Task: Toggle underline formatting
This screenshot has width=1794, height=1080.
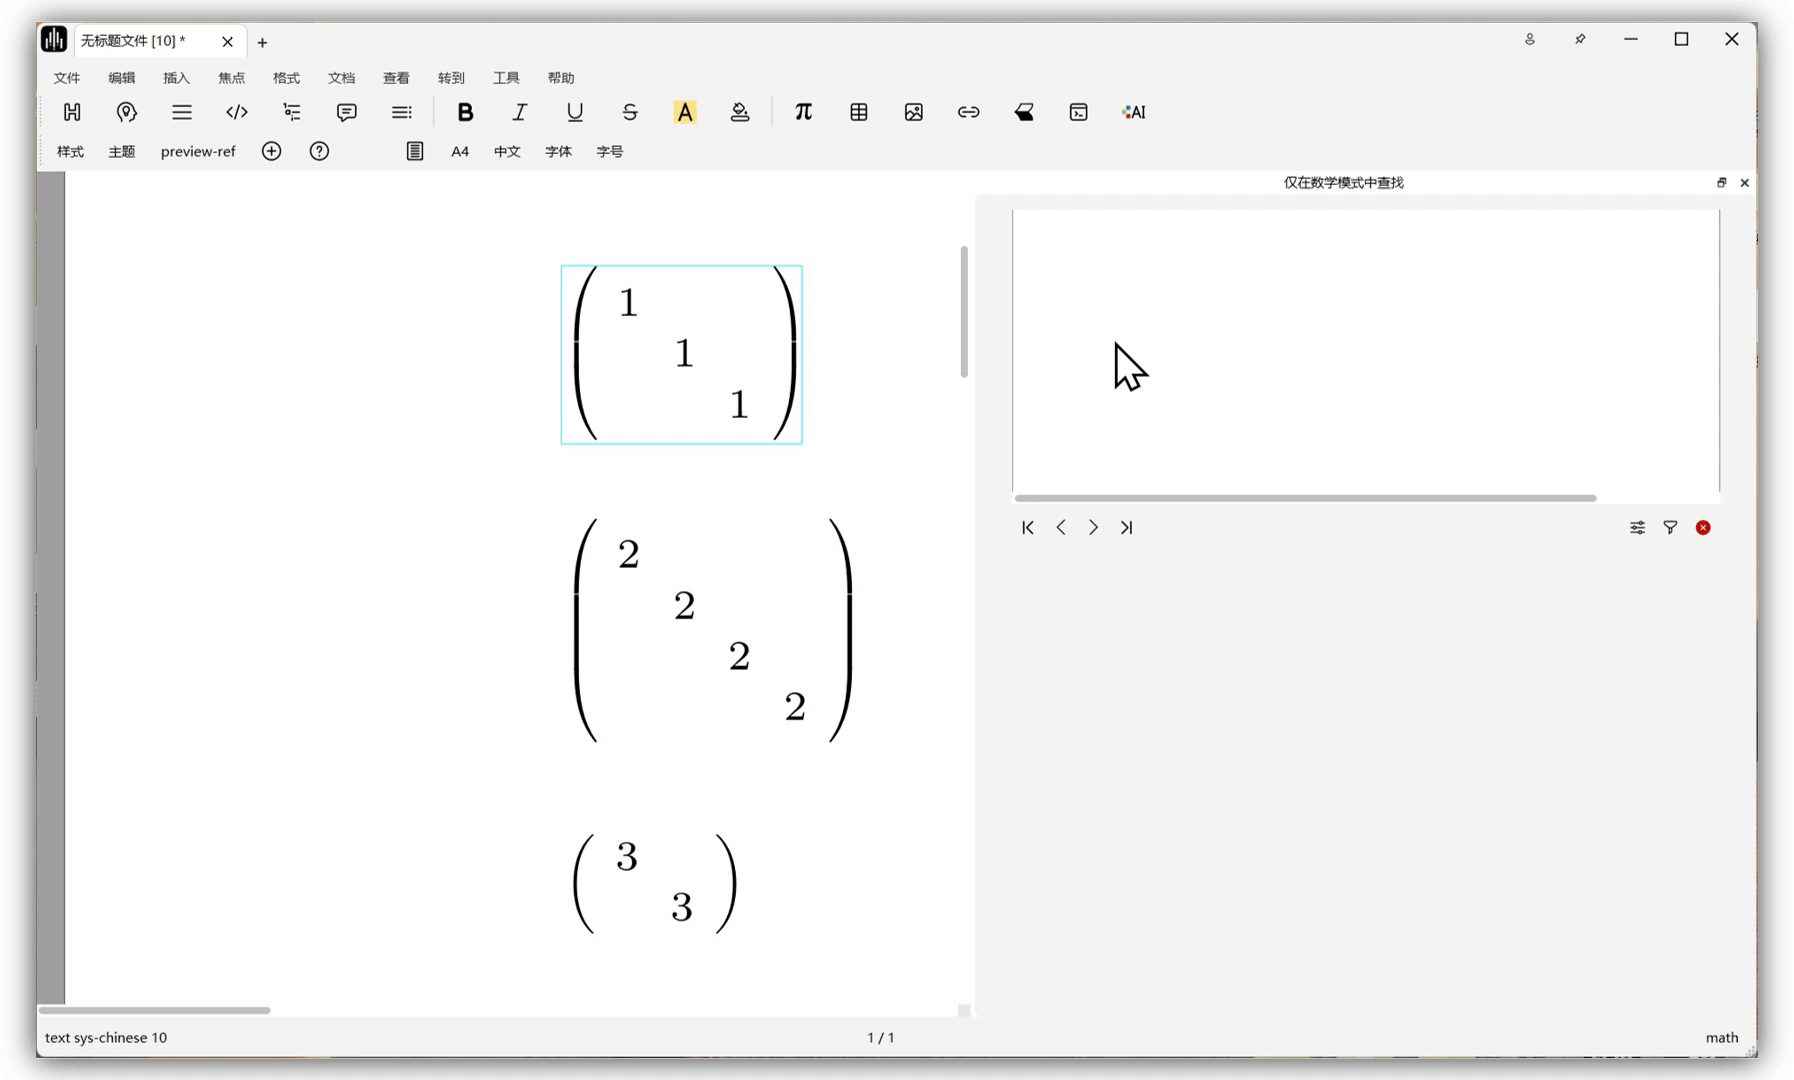Action: tap(574, 112)
